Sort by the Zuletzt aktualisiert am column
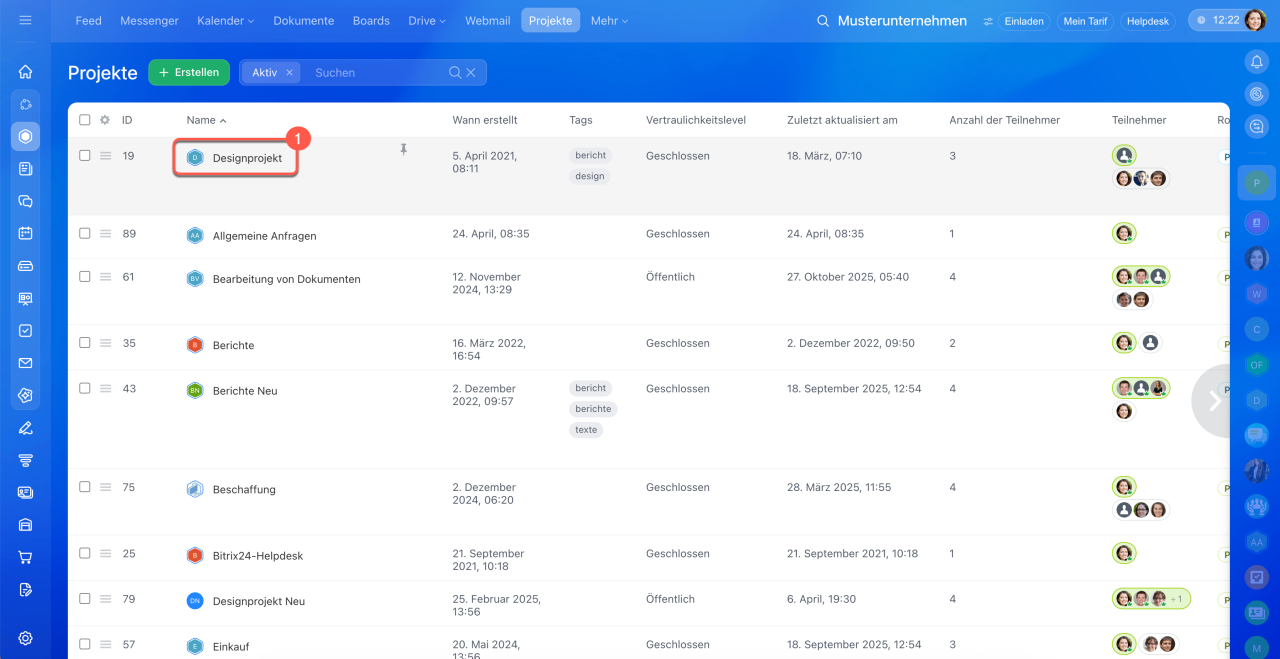Viewport: 1280px width, 659px height. coord(842,120)
